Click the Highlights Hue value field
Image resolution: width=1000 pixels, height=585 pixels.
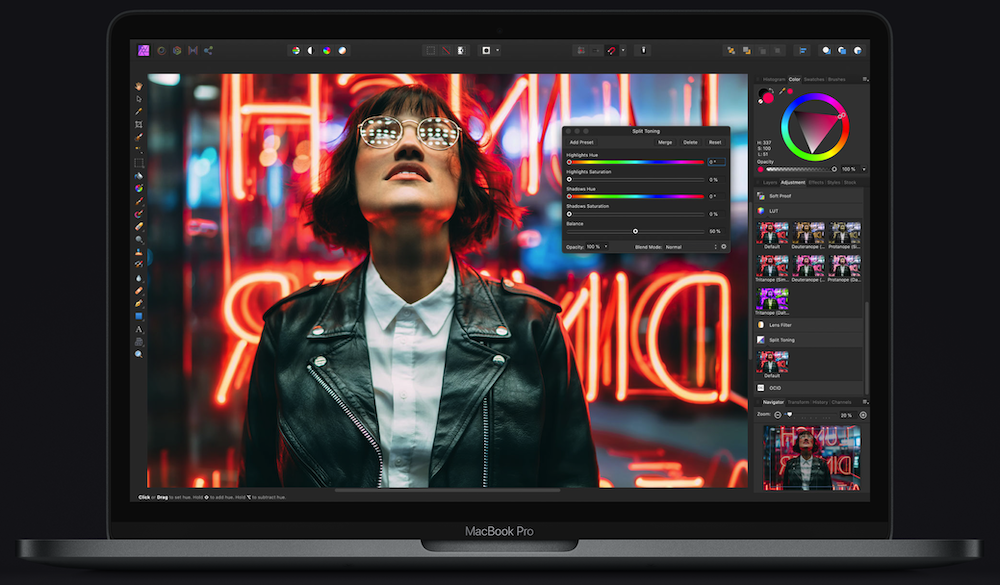(x=715, y=162)
